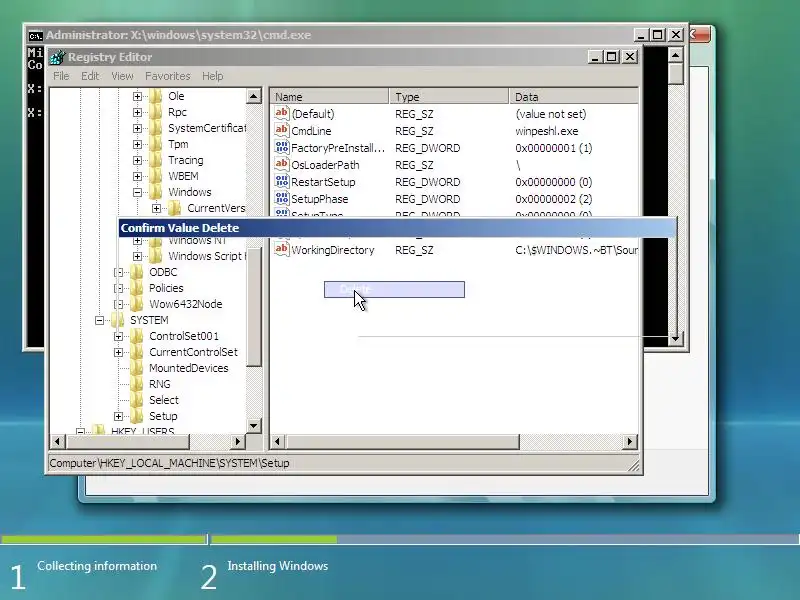Select the CurrentControlSet folder icon
The image size is (800, 600).
(137, 352)
